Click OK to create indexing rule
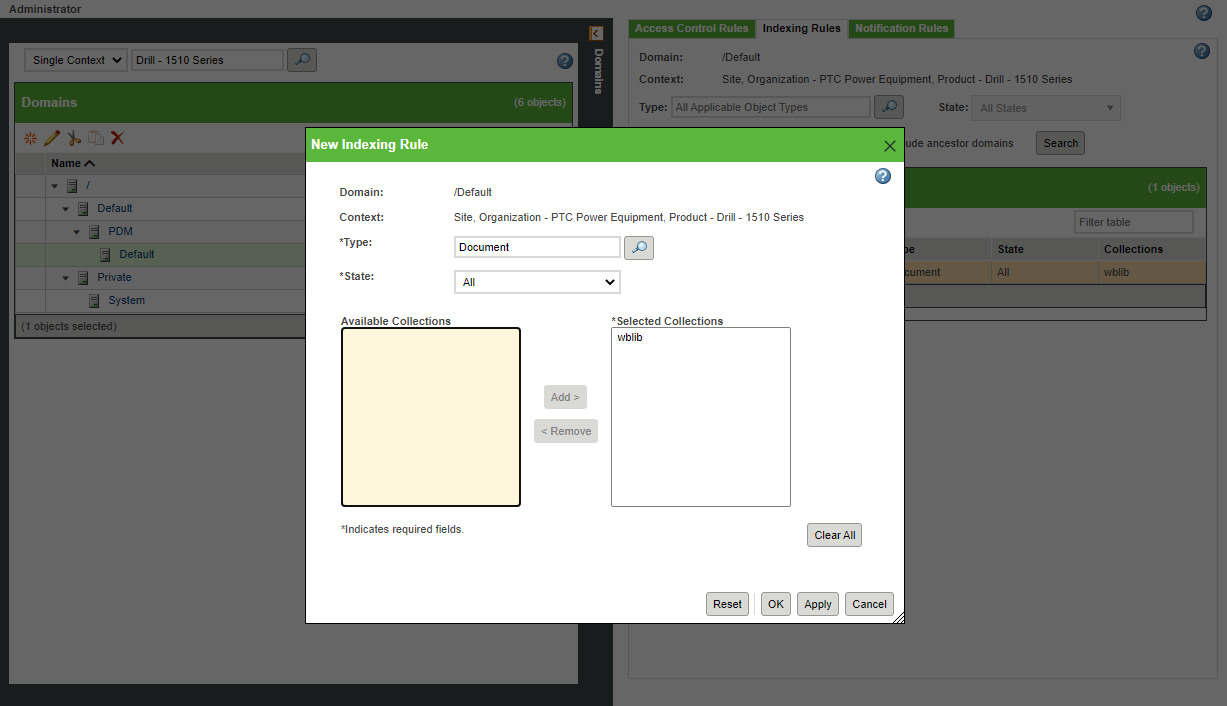 (776, 604)
